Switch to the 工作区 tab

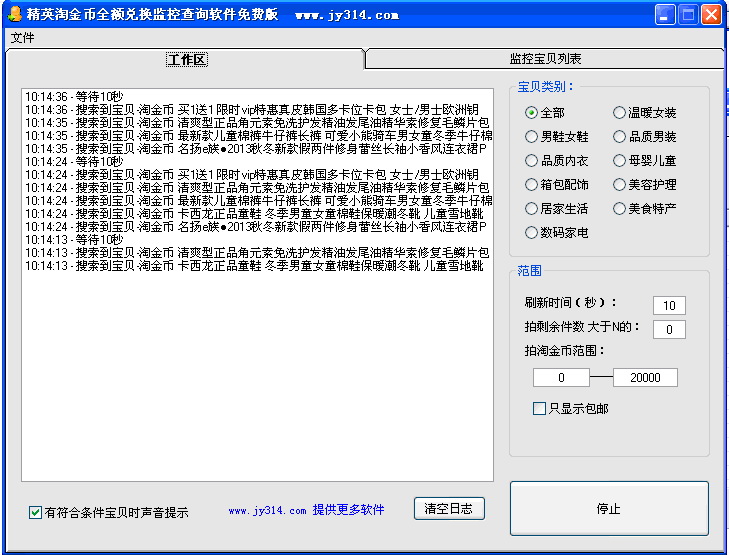point(186,60)
